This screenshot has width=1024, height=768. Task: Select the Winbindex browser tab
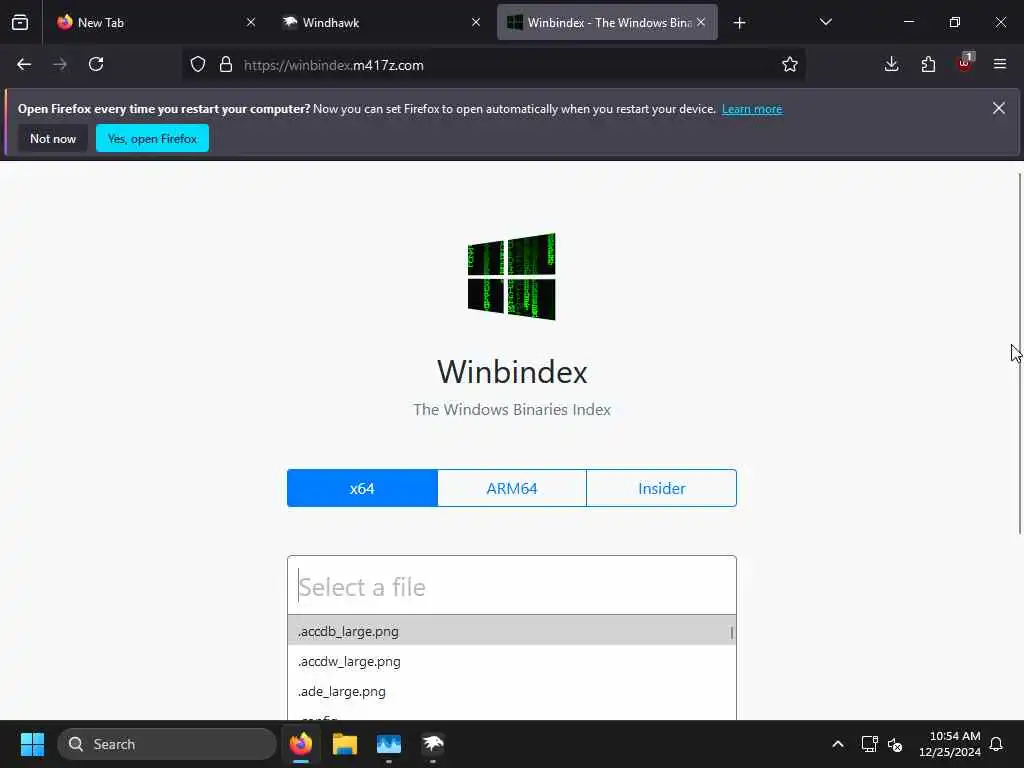pyautogui.click(x=607, y=23)
